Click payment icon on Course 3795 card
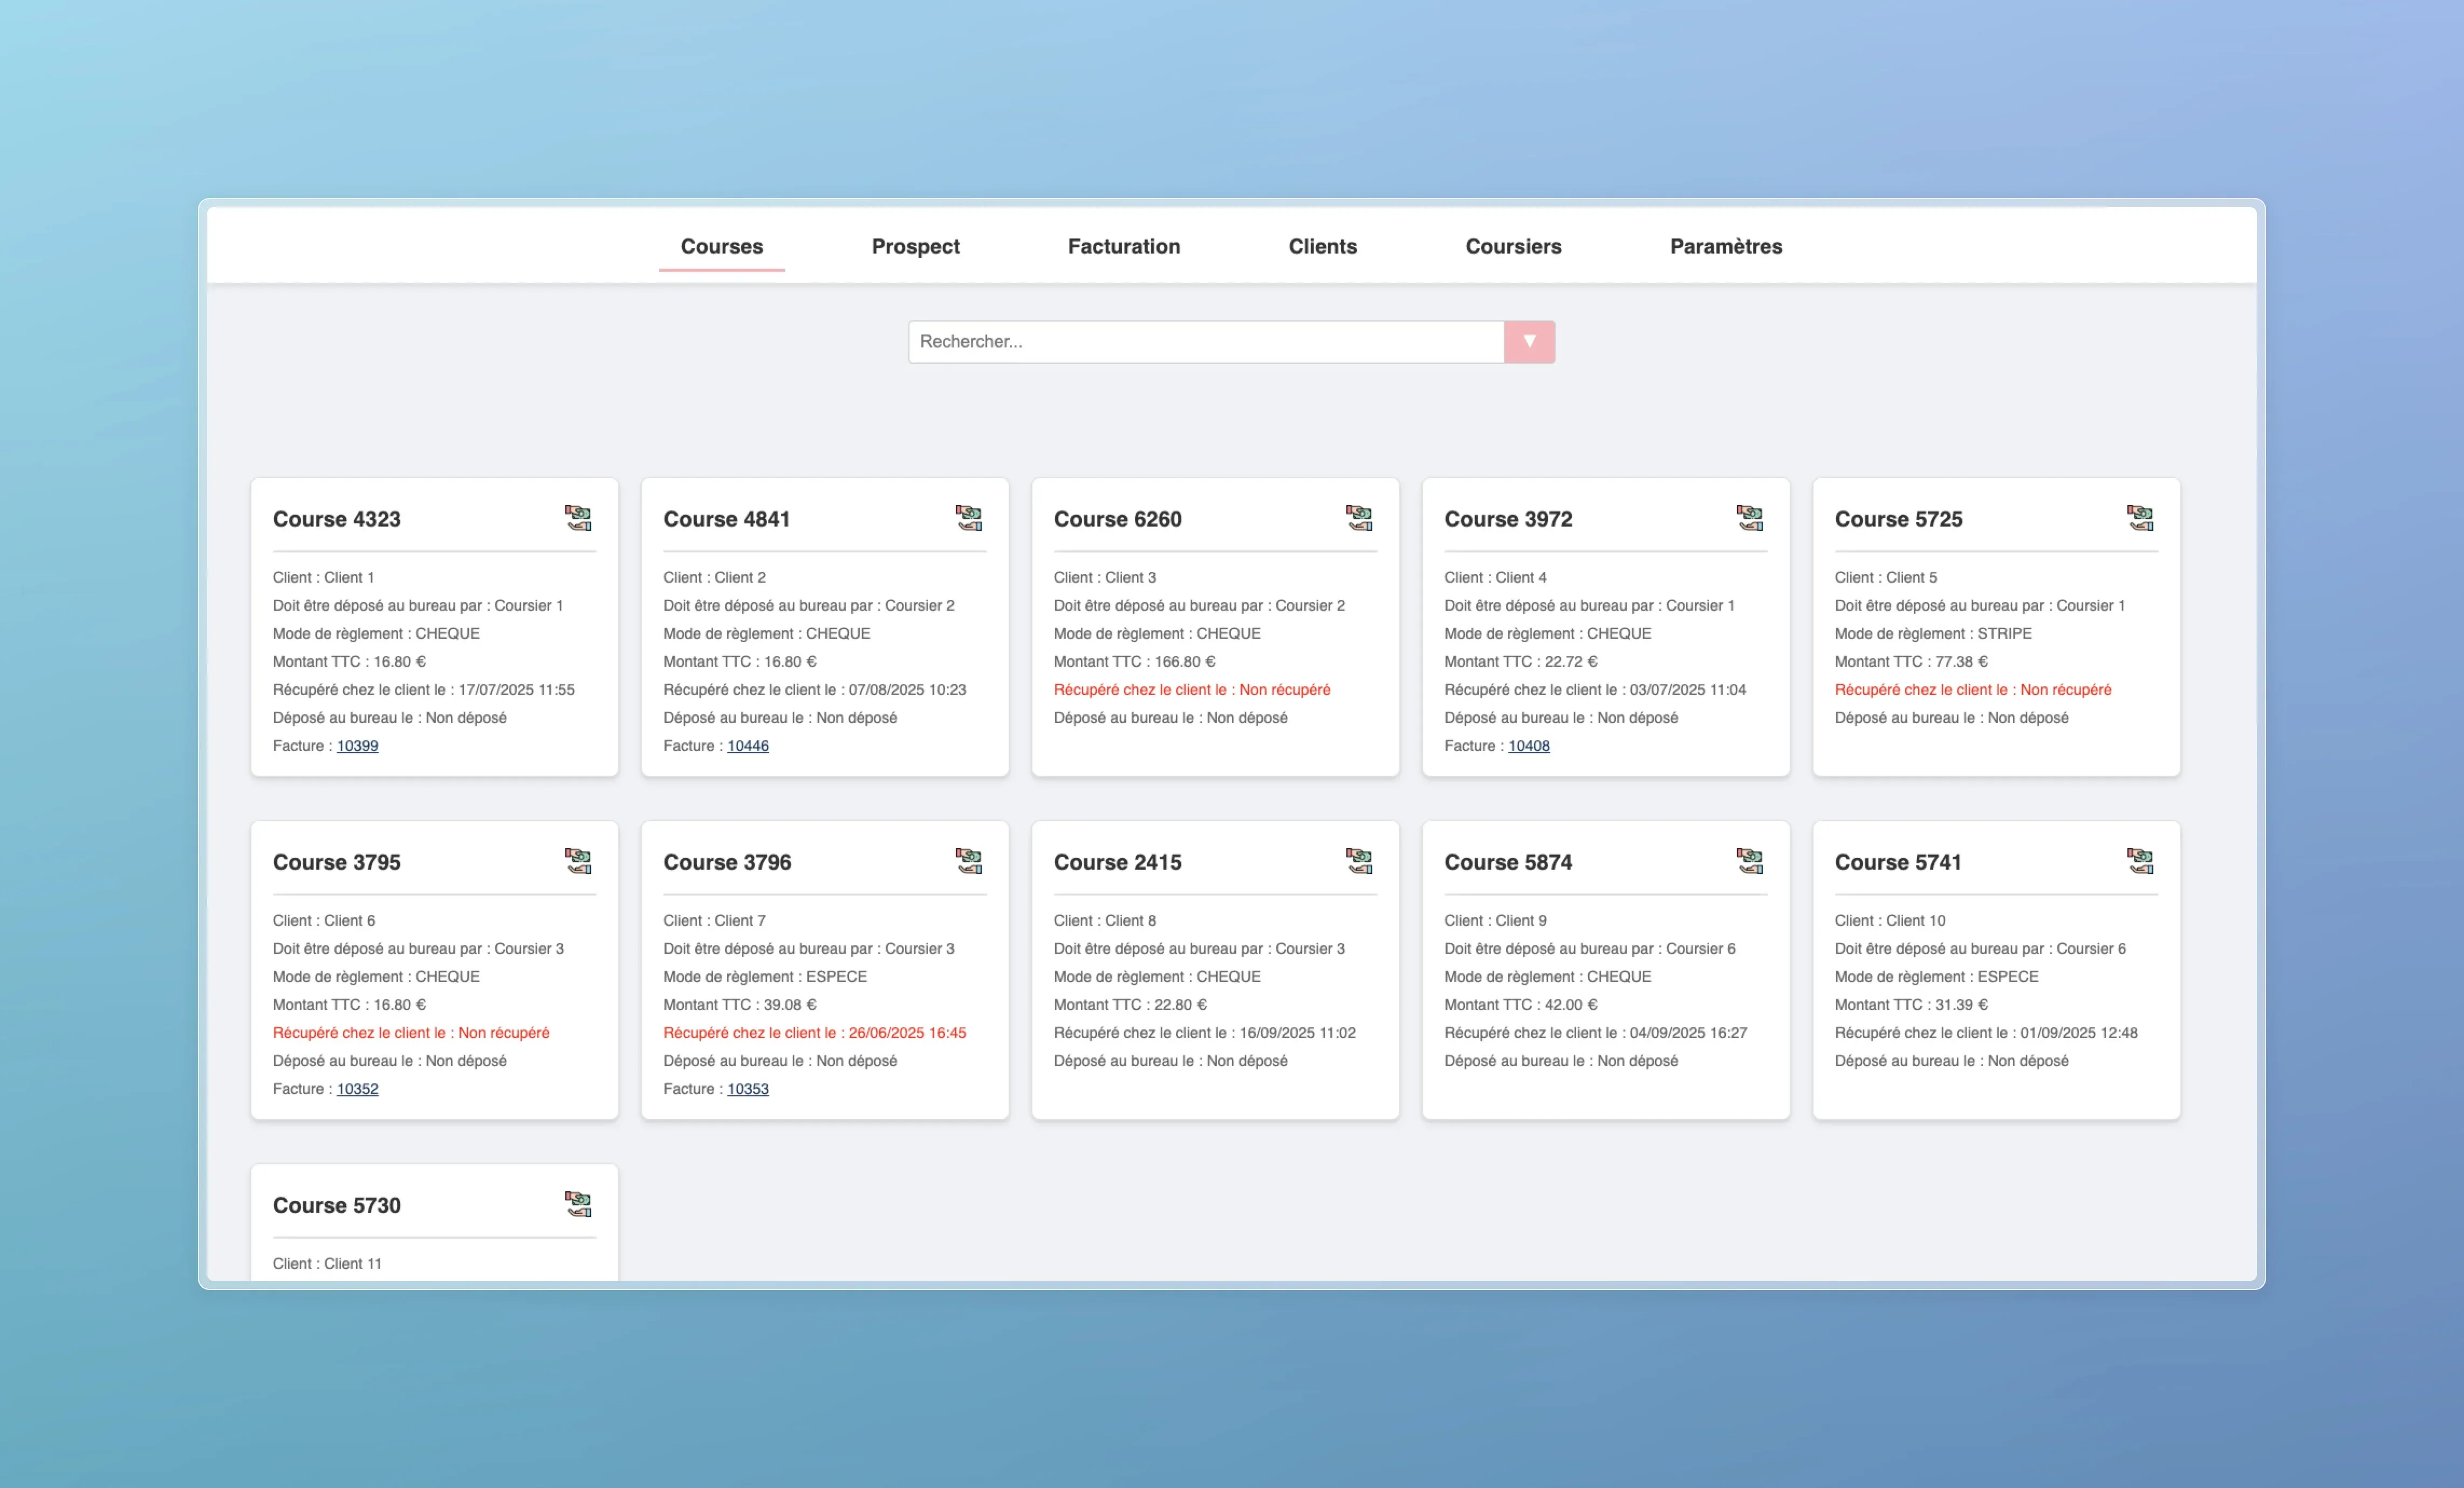 click(578, 861)
